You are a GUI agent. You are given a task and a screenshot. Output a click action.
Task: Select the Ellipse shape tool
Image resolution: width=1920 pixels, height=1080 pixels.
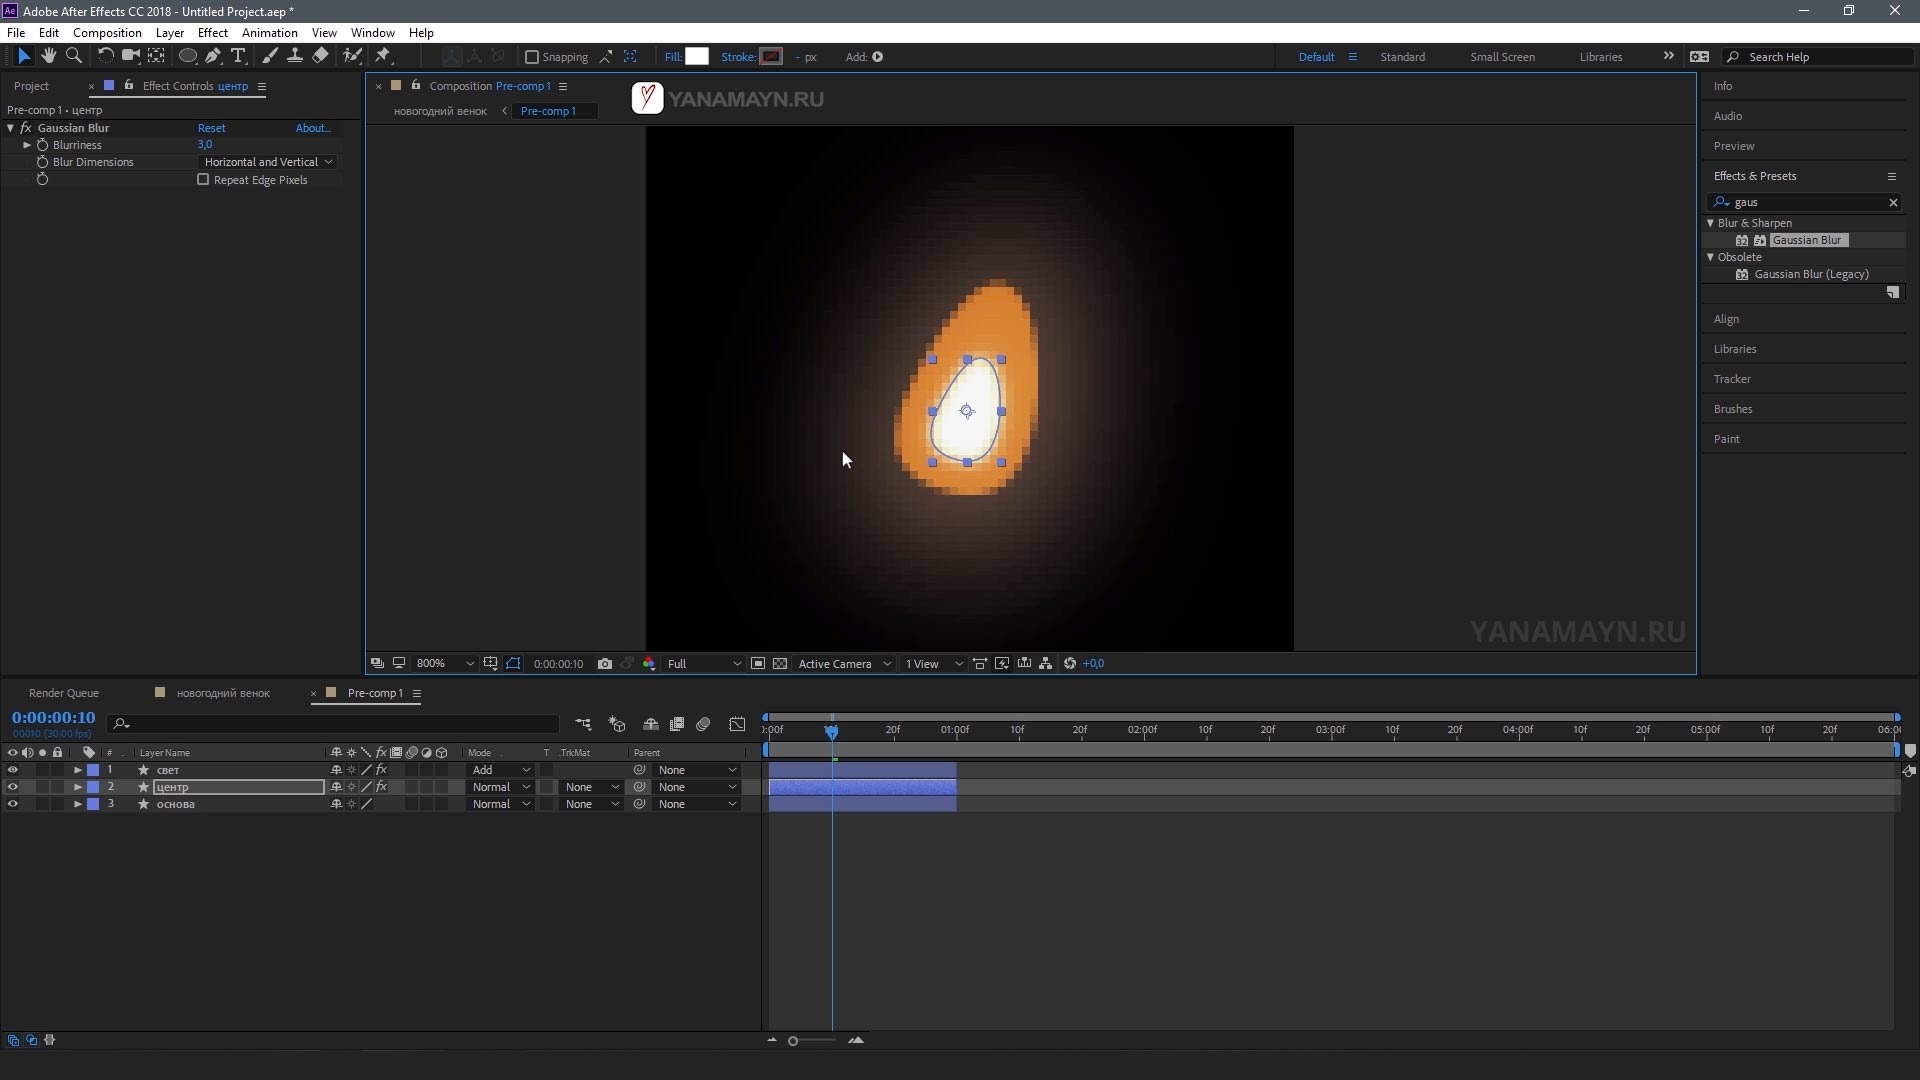[x=187, y=56]
